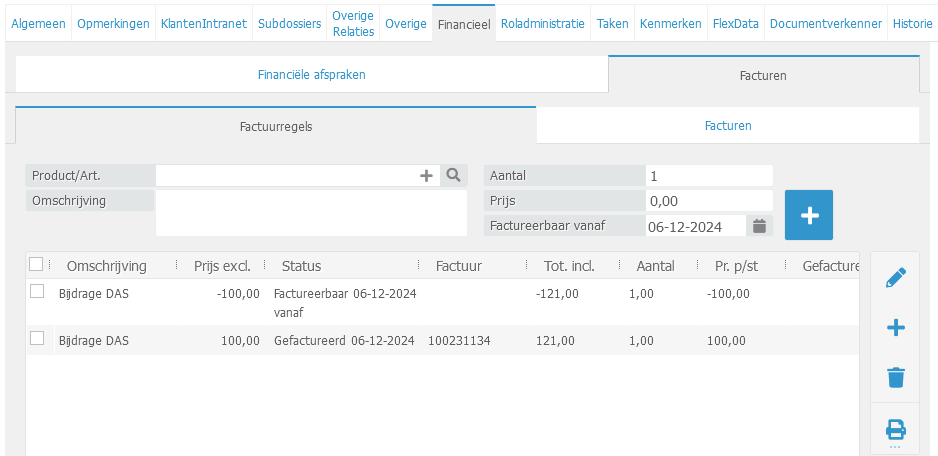
Task: Click the Factureerbaar 06-12-2024 vanaf status cell
Action: point(345,303)
